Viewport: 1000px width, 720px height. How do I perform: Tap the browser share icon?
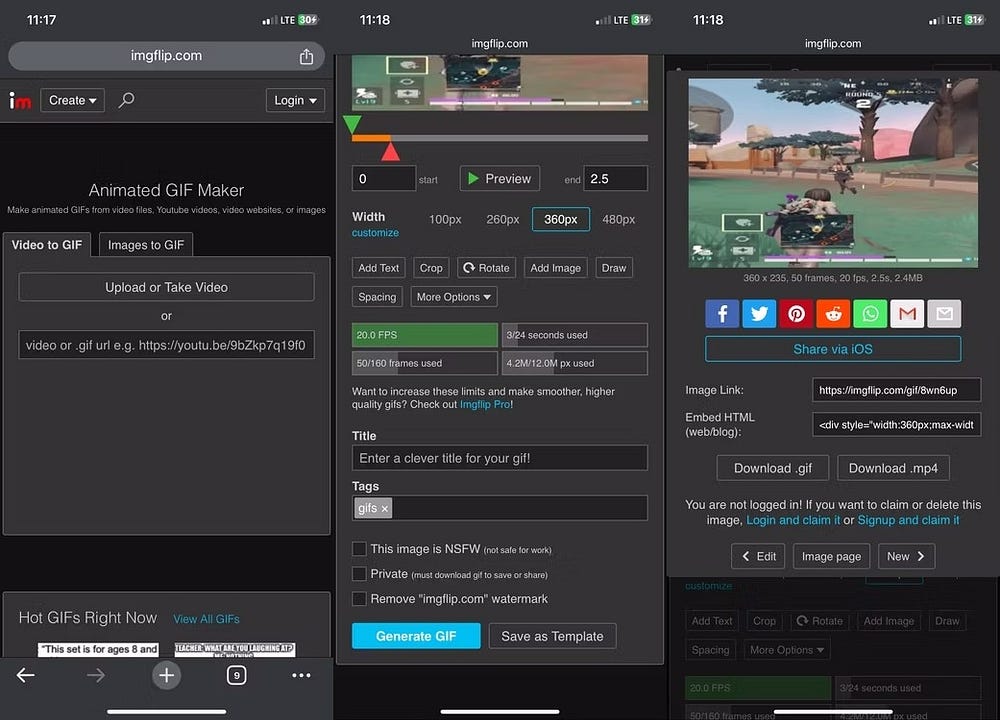(x=306, y=57)
